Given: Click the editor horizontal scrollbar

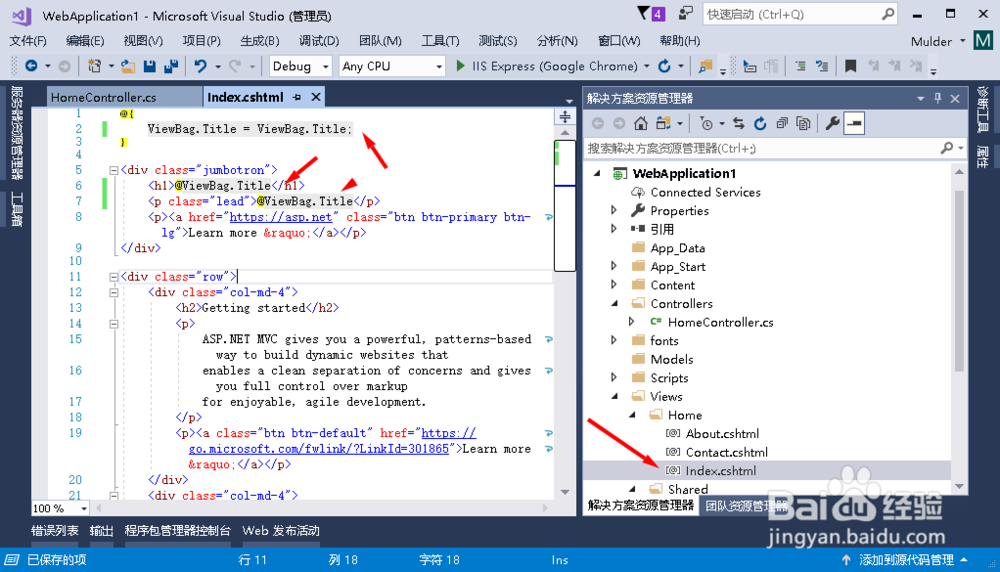Looking at the screenshot, I should [322, 508].
